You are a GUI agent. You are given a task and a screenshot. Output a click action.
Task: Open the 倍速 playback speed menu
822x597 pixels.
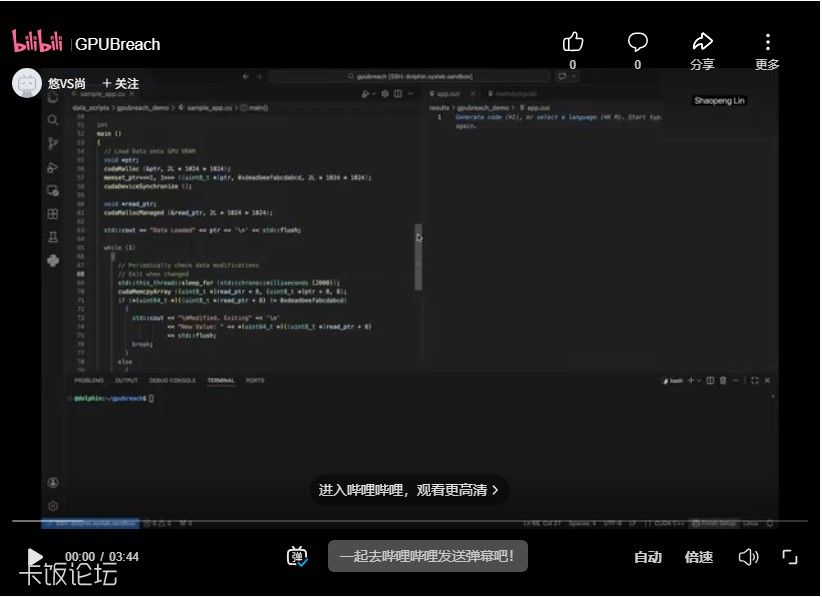(x=699, y=557)
